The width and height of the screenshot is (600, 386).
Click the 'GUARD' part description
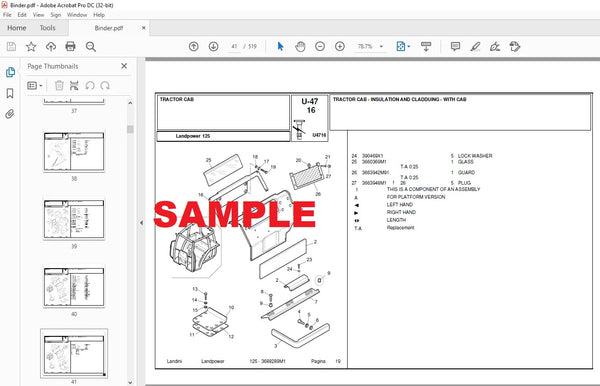click(466, 173)
